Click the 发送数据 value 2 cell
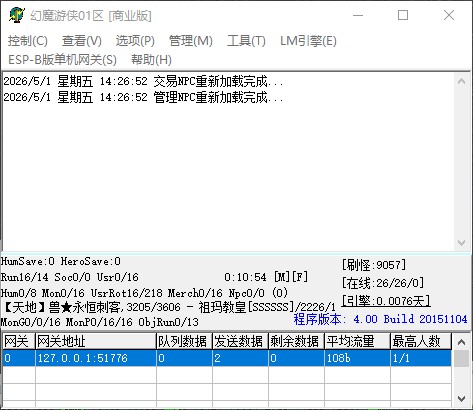473x410 pixels. (x=240, y=358)
